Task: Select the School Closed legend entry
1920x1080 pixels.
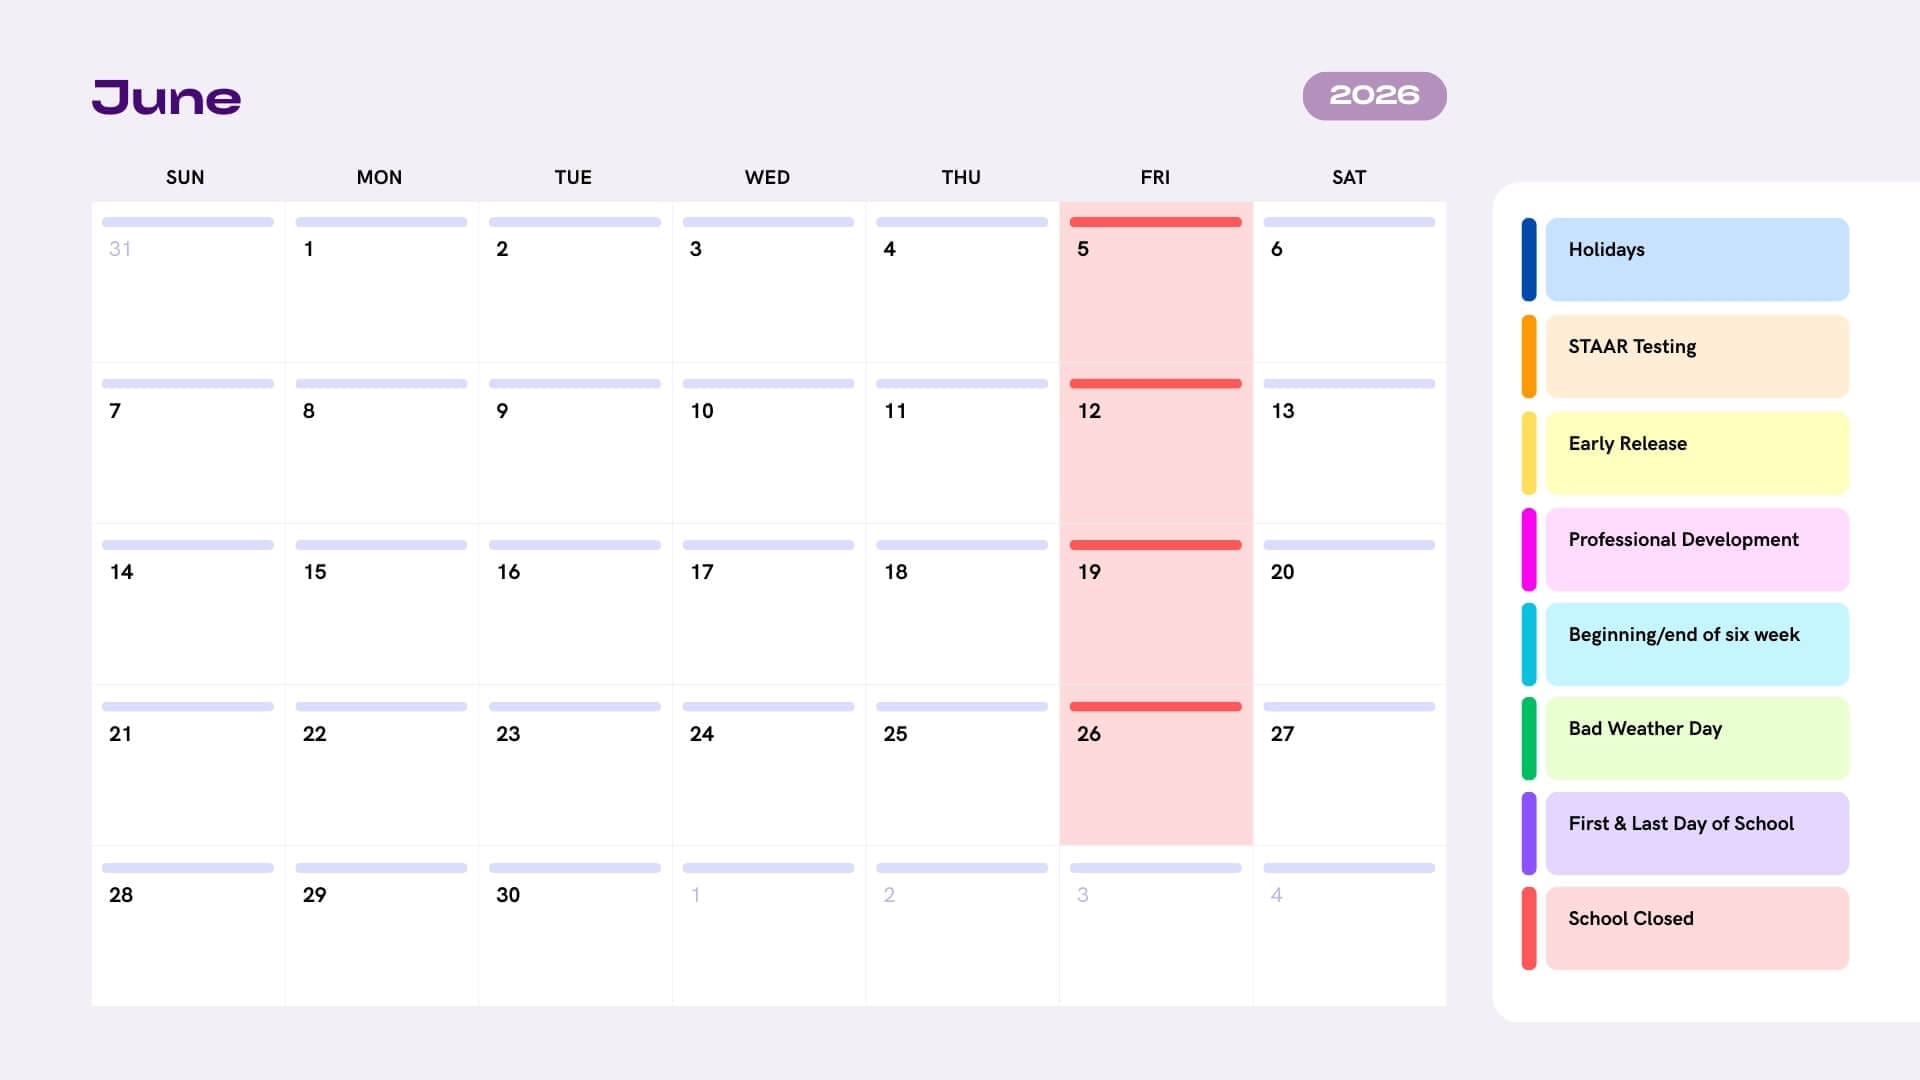Action: (x=1696, y=928)
